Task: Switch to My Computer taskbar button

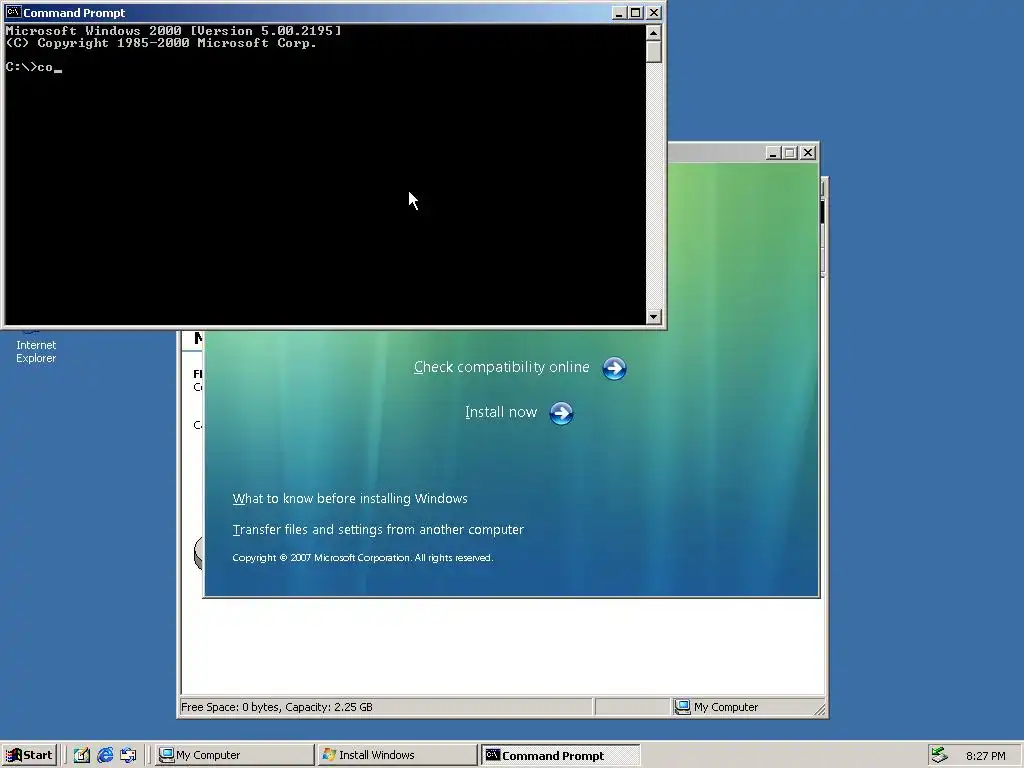Action: tap(235, 755)
